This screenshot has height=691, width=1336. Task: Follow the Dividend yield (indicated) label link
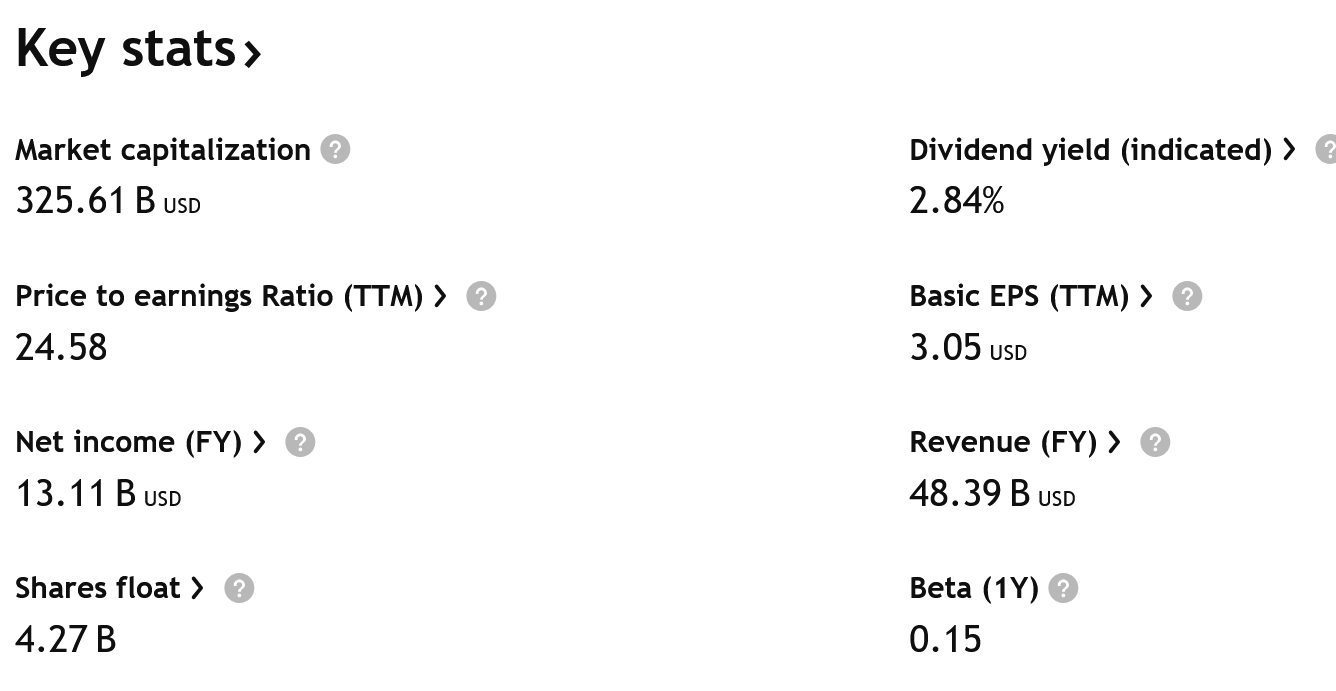tap(1090, 150)
